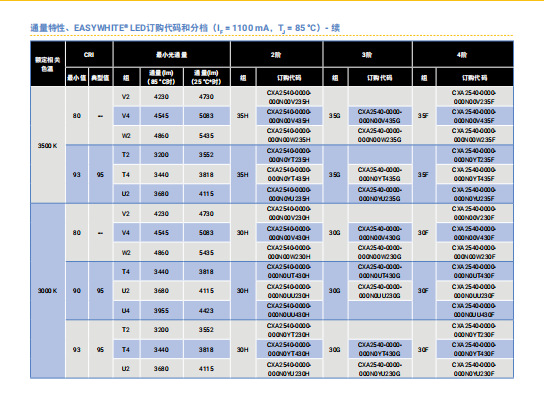This screenshot has height=416, width=544.
Task: Select the 最小值 sub-header under CRI
Action: 77,78
